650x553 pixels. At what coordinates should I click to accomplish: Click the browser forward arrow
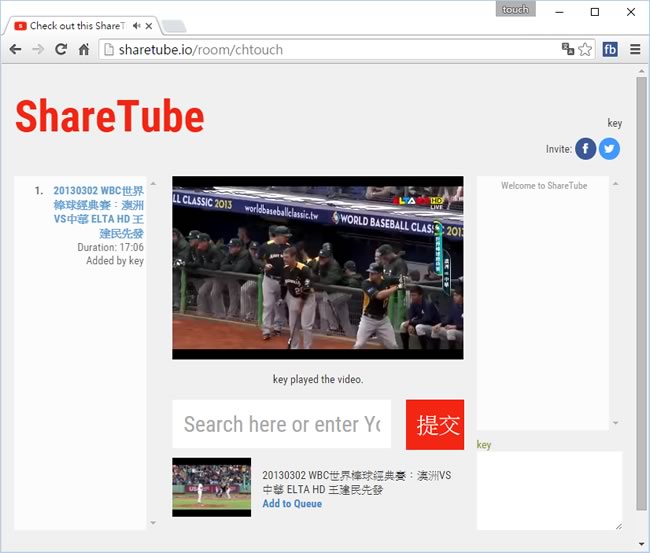38,50
